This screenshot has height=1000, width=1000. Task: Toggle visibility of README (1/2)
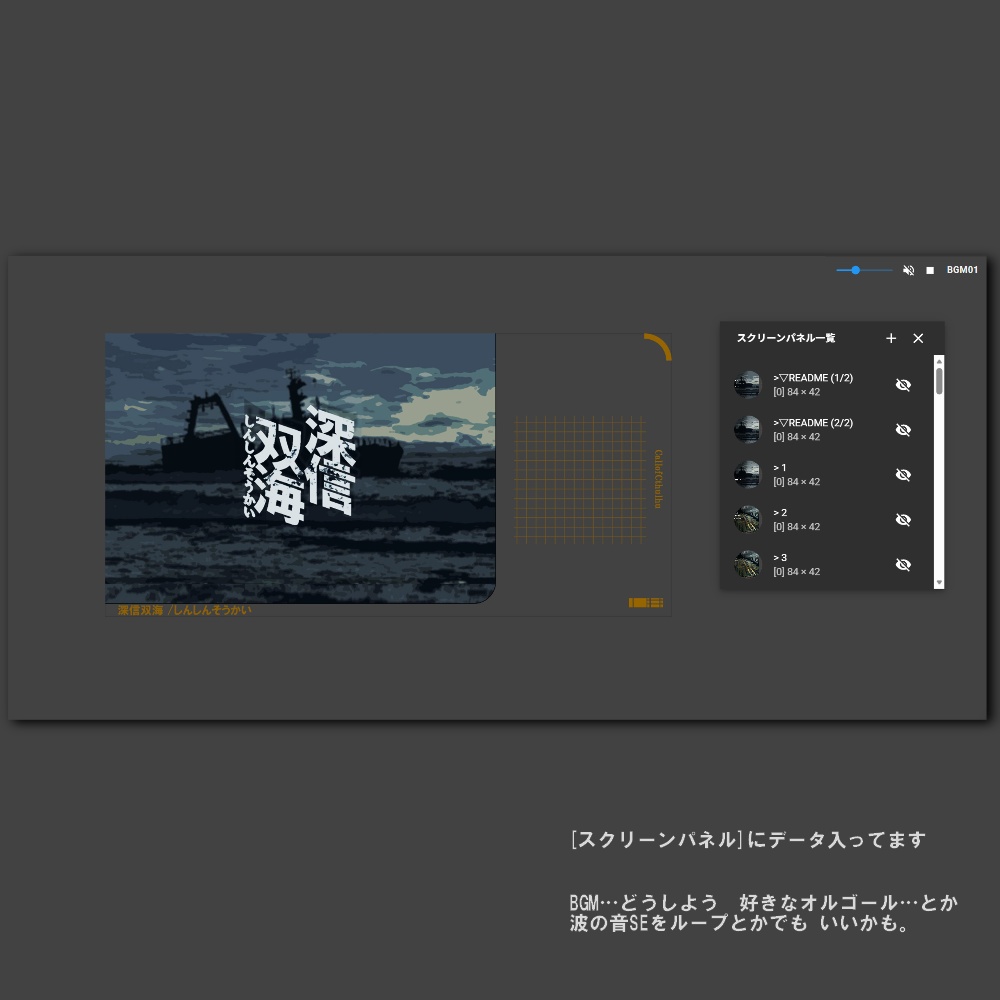coord(903,384)
